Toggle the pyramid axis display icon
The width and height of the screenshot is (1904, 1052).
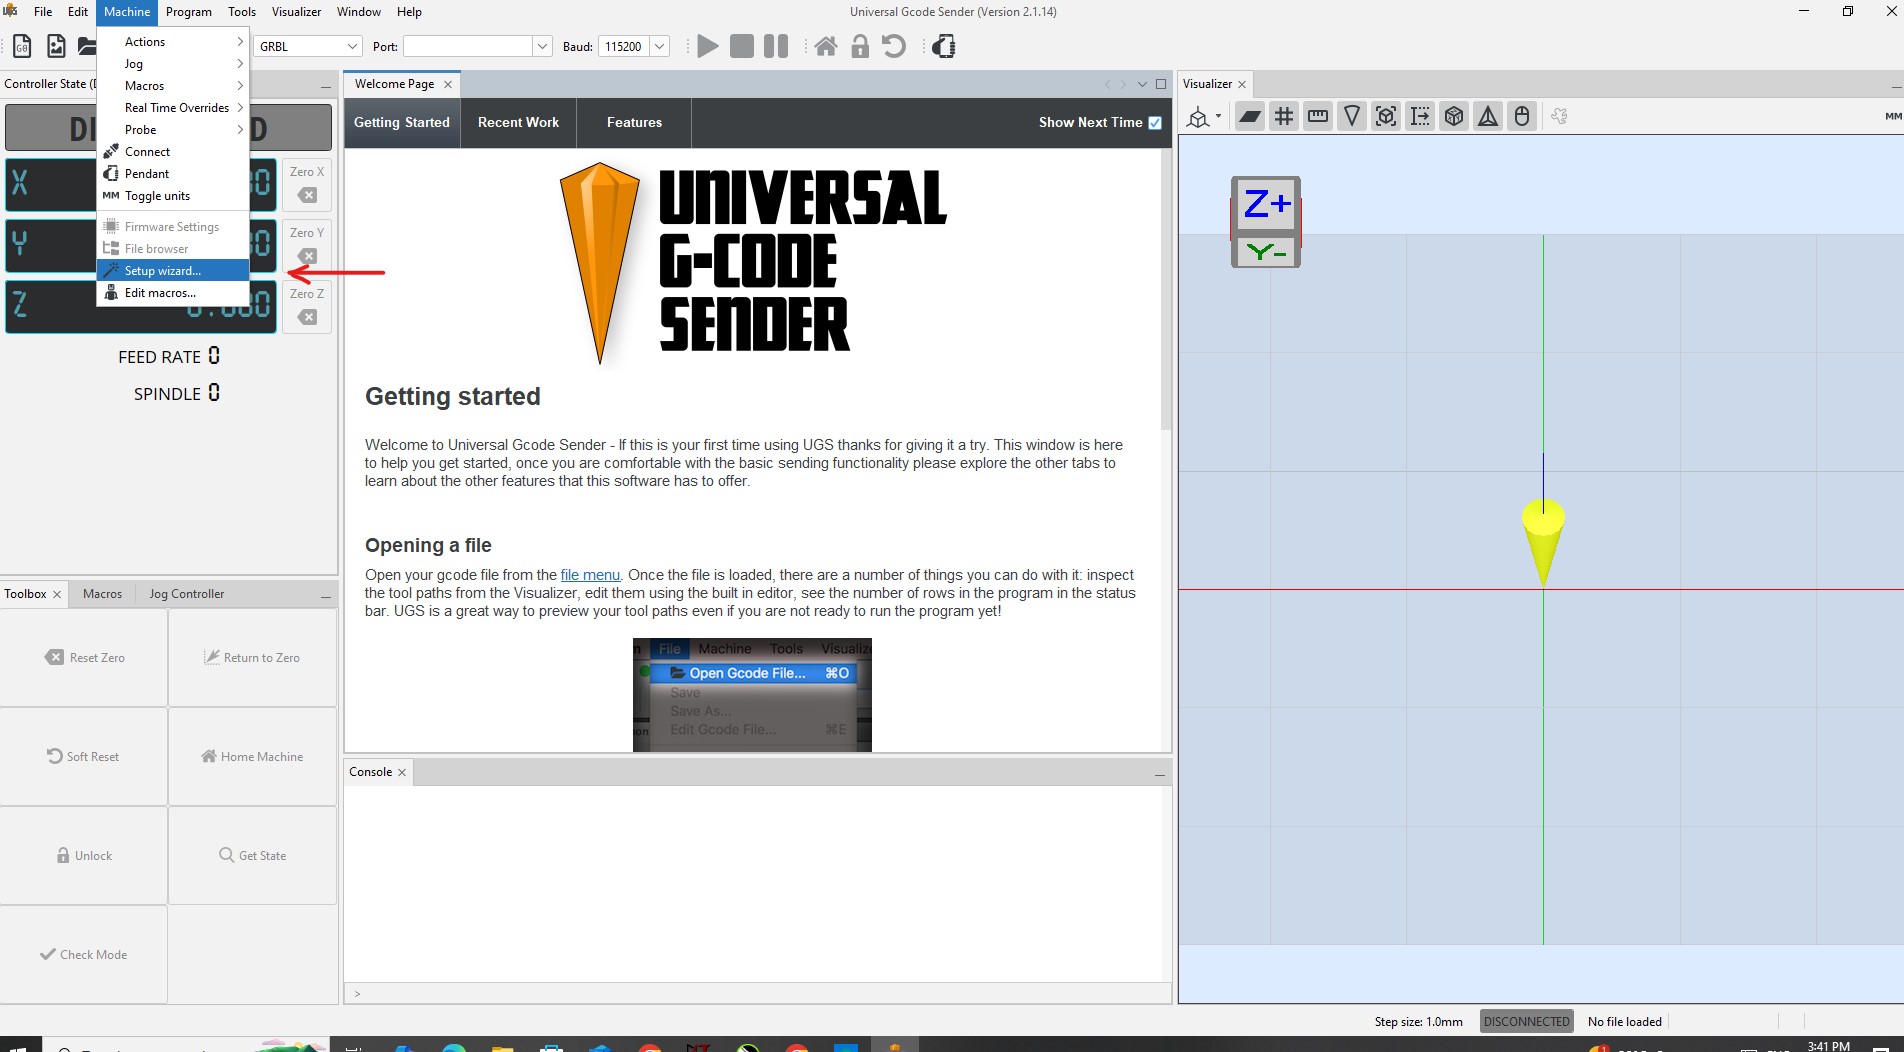tap(1488, 117)
